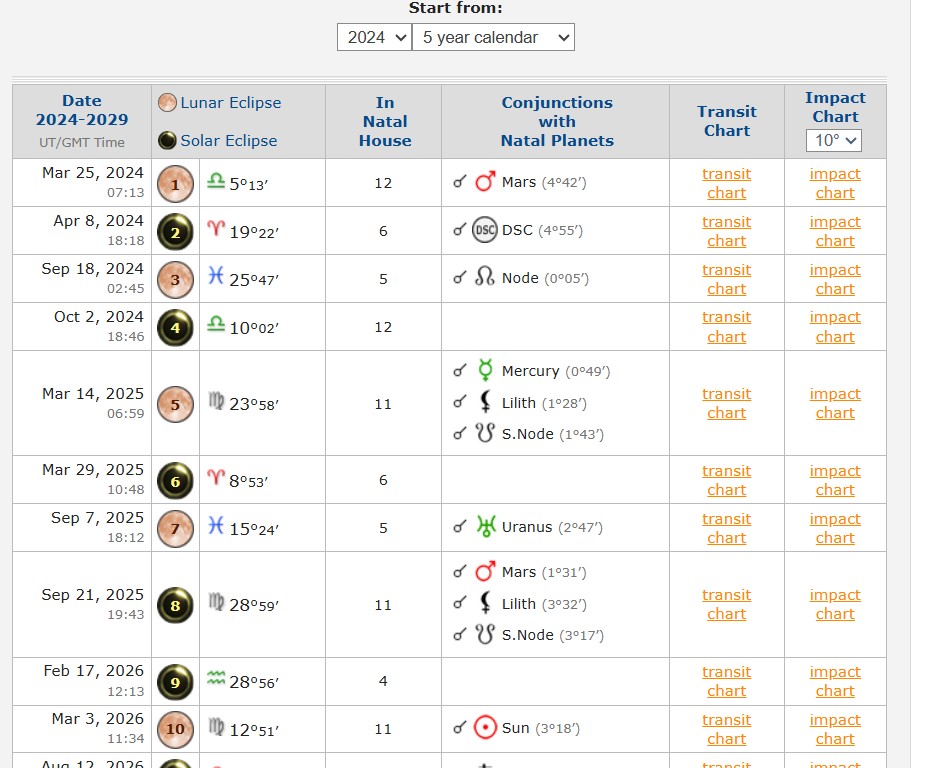Viewport: 937px width, 768px height.
Task: Click Sun (3°18') conjunction text
Action: click(x=541, y=728)
